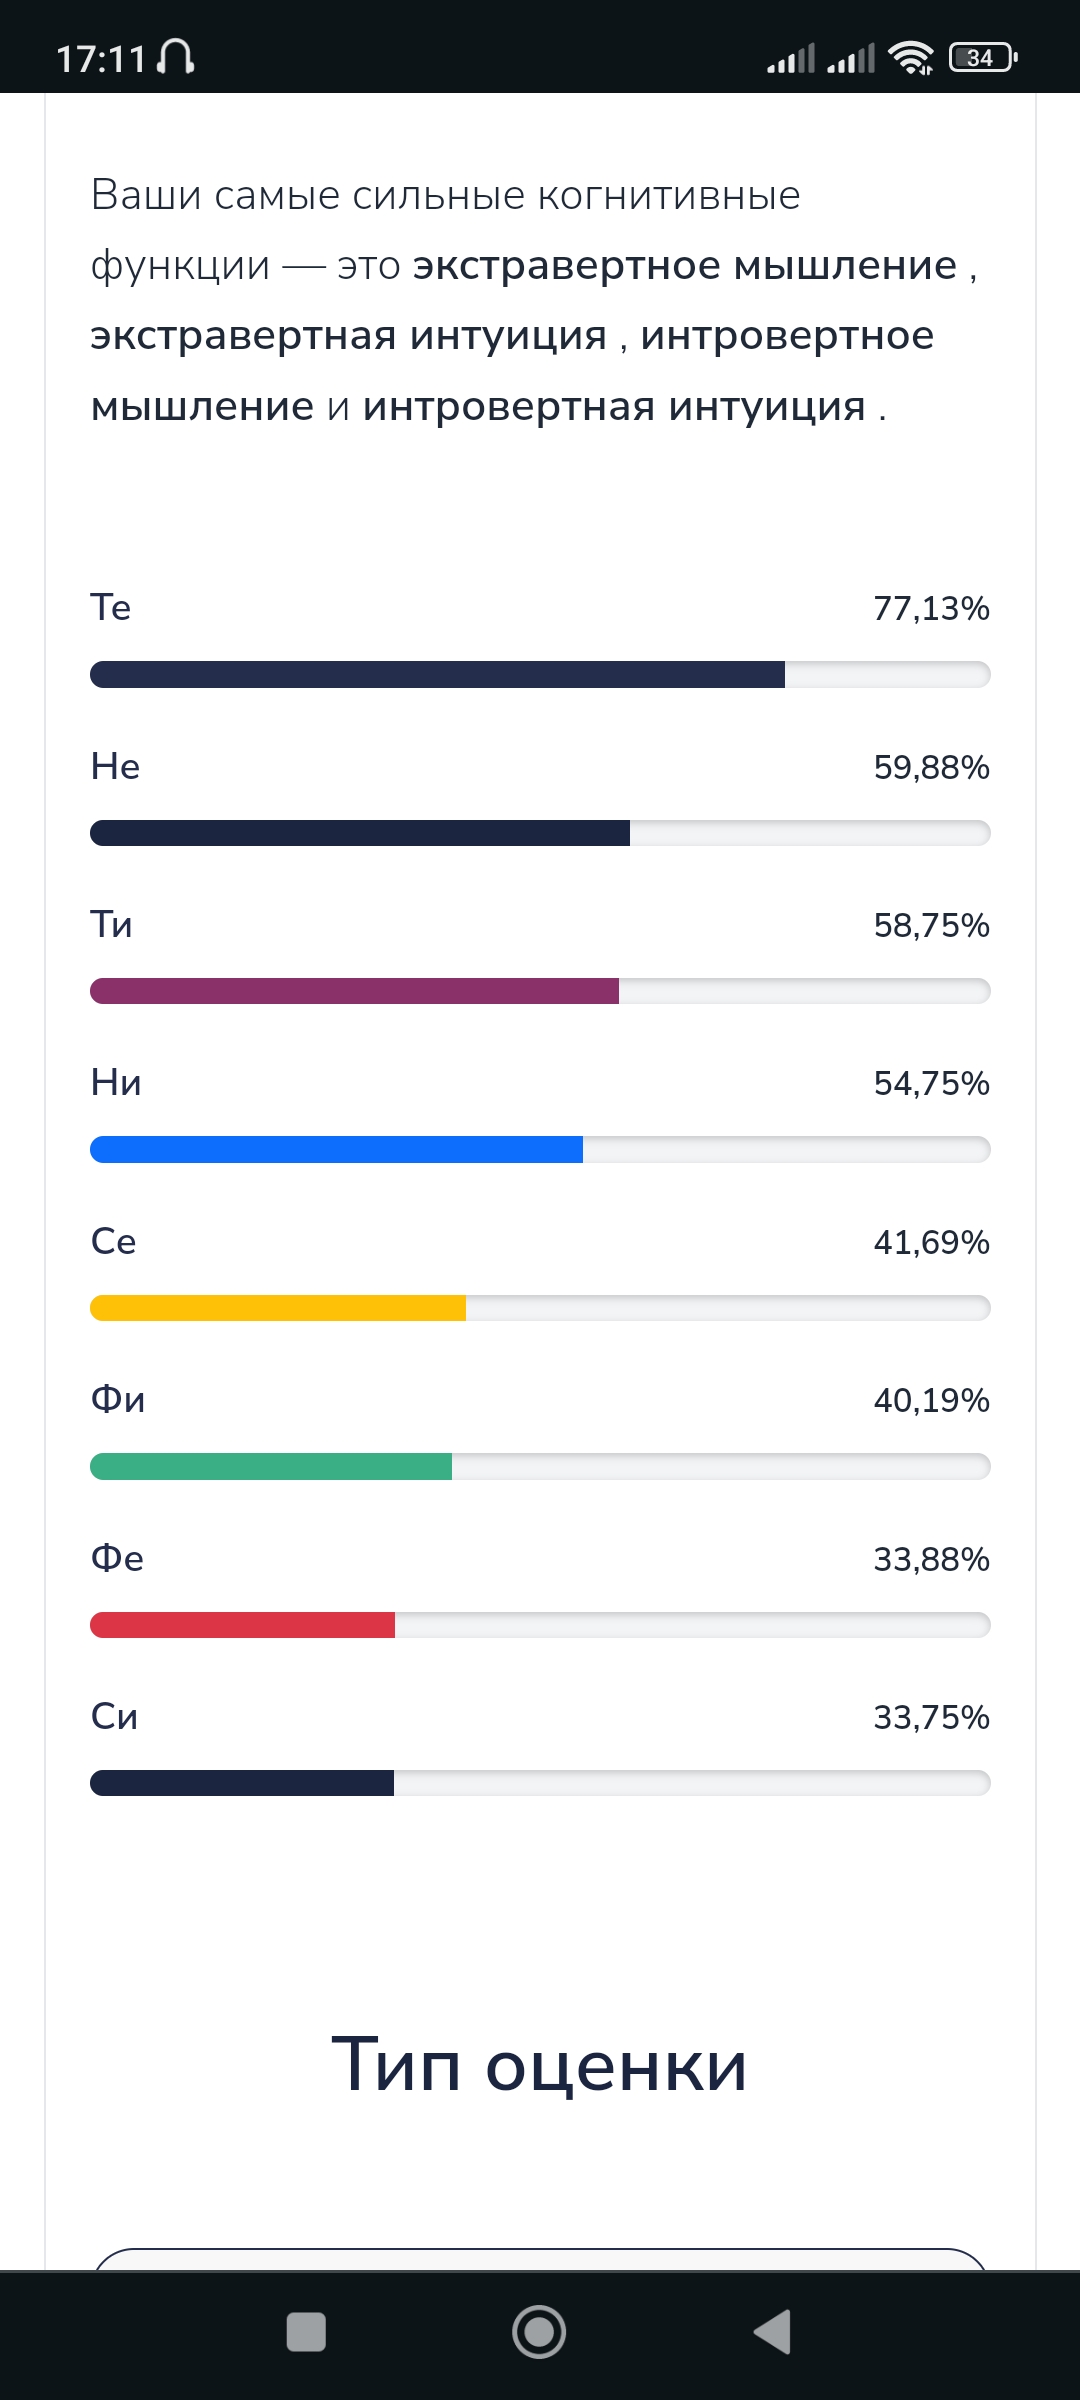Viewport: 1080px width, 2400px height.
Task: Tap the headphones icon in status bar
Action: click(x=176, y=58)
